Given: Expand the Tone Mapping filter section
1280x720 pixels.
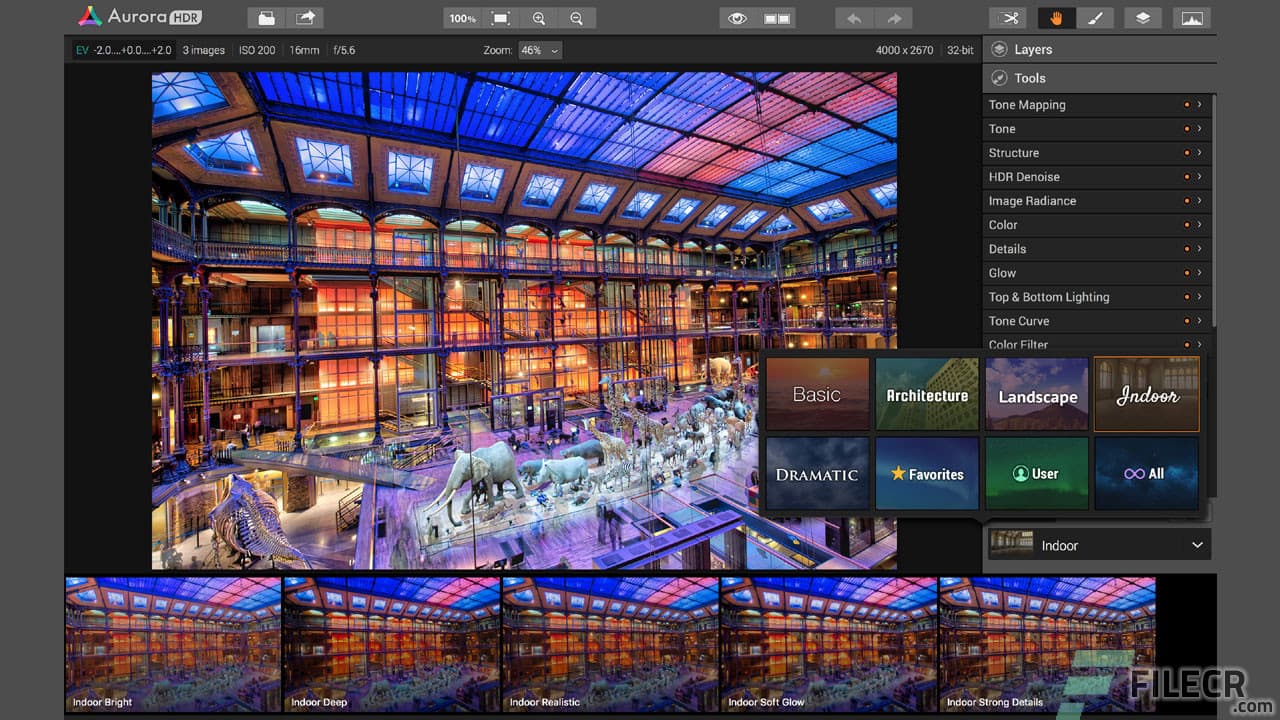Looking at the screenshot, I should 1198,104.
